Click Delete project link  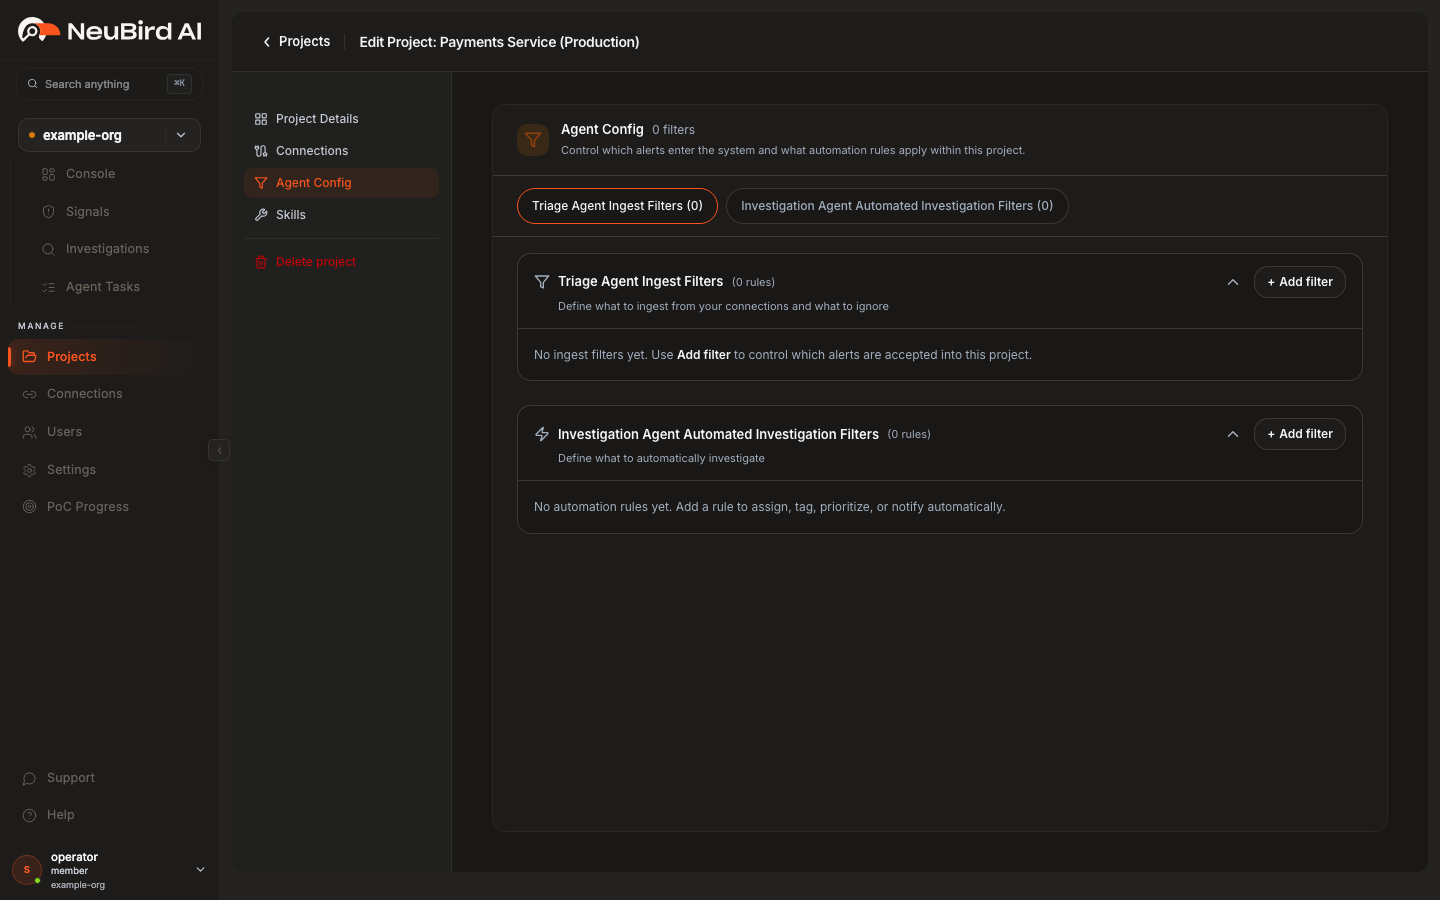click(316, 262)
